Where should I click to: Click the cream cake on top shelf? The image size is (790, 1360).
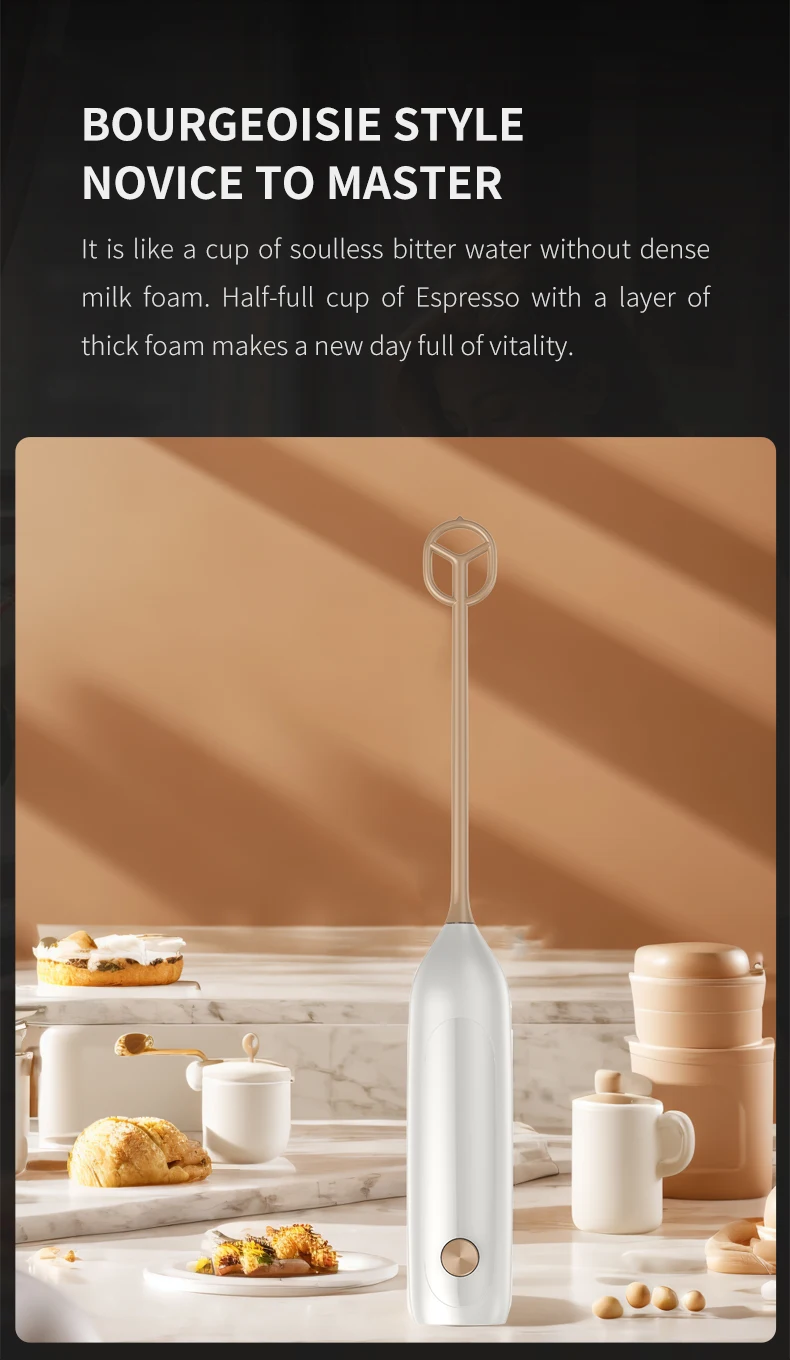(x=108, y=957)
